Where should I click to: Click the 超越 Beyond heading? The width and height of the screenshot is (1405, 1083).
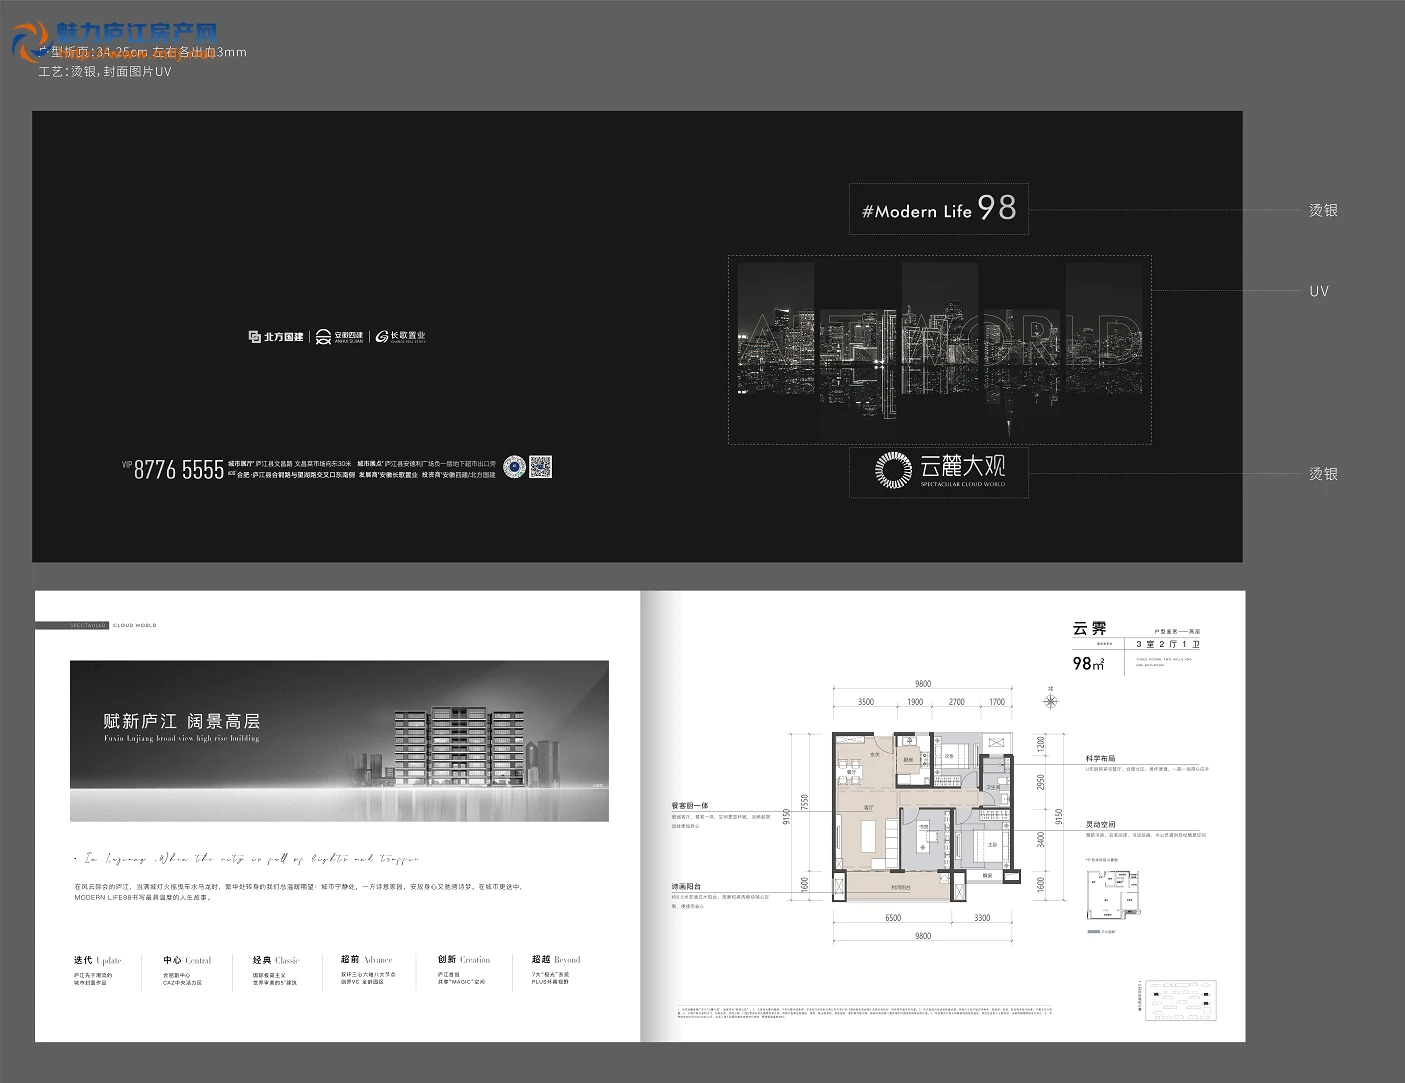click(x=555, y=959)
